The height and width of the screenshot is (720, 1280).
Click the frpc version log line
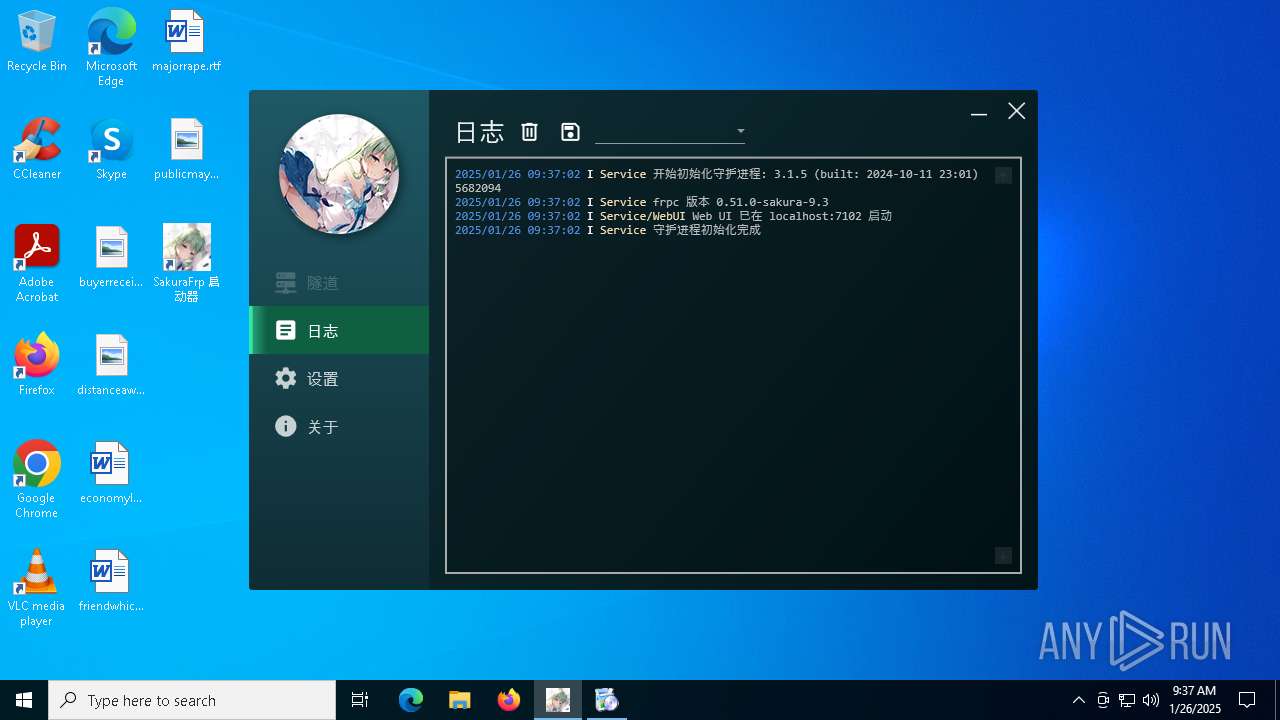coord(642,202)
